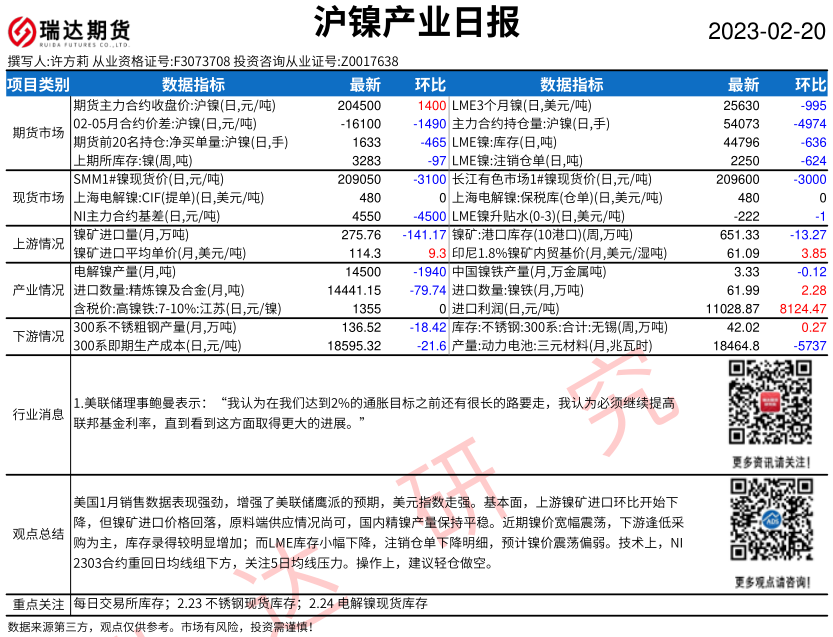This screenshot has width=833, height=637.
Task: Select the 产业情况 category cell
Action: click(x=38, y=290)
